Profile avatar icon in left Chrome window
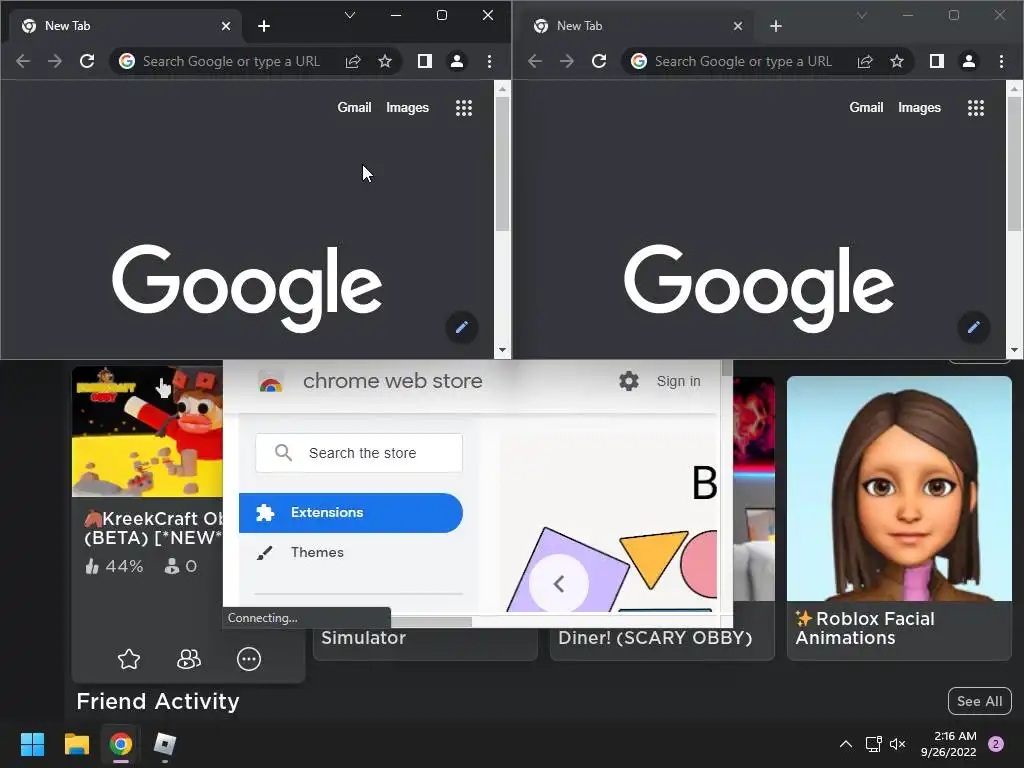1024x768 pixels. pyautogui.click(x=456, y=61)
